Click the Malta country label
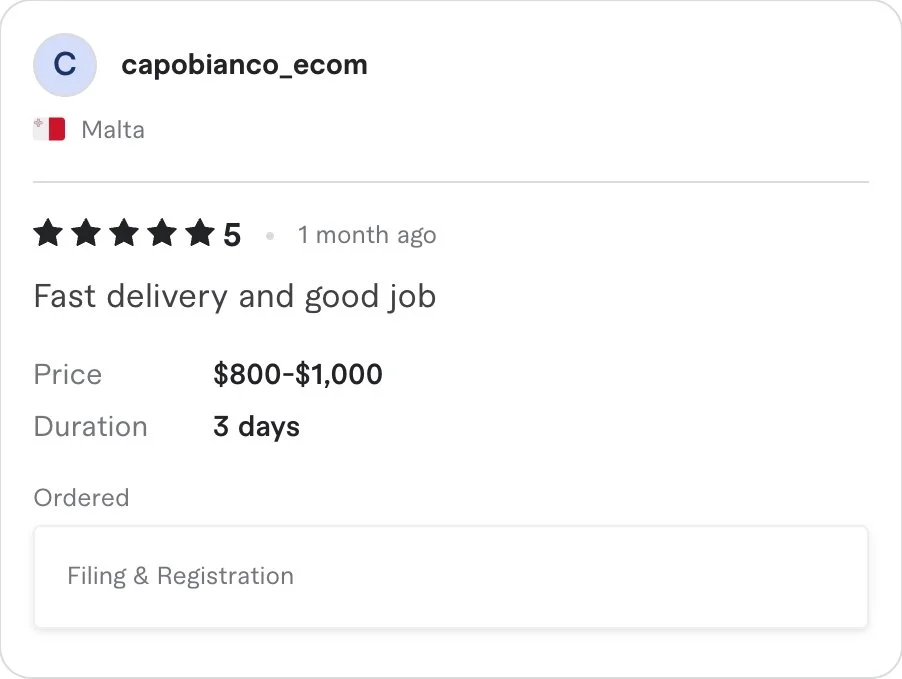Image resolution: width=902 pixels, height=679 pixels. [x=113, y=130]
